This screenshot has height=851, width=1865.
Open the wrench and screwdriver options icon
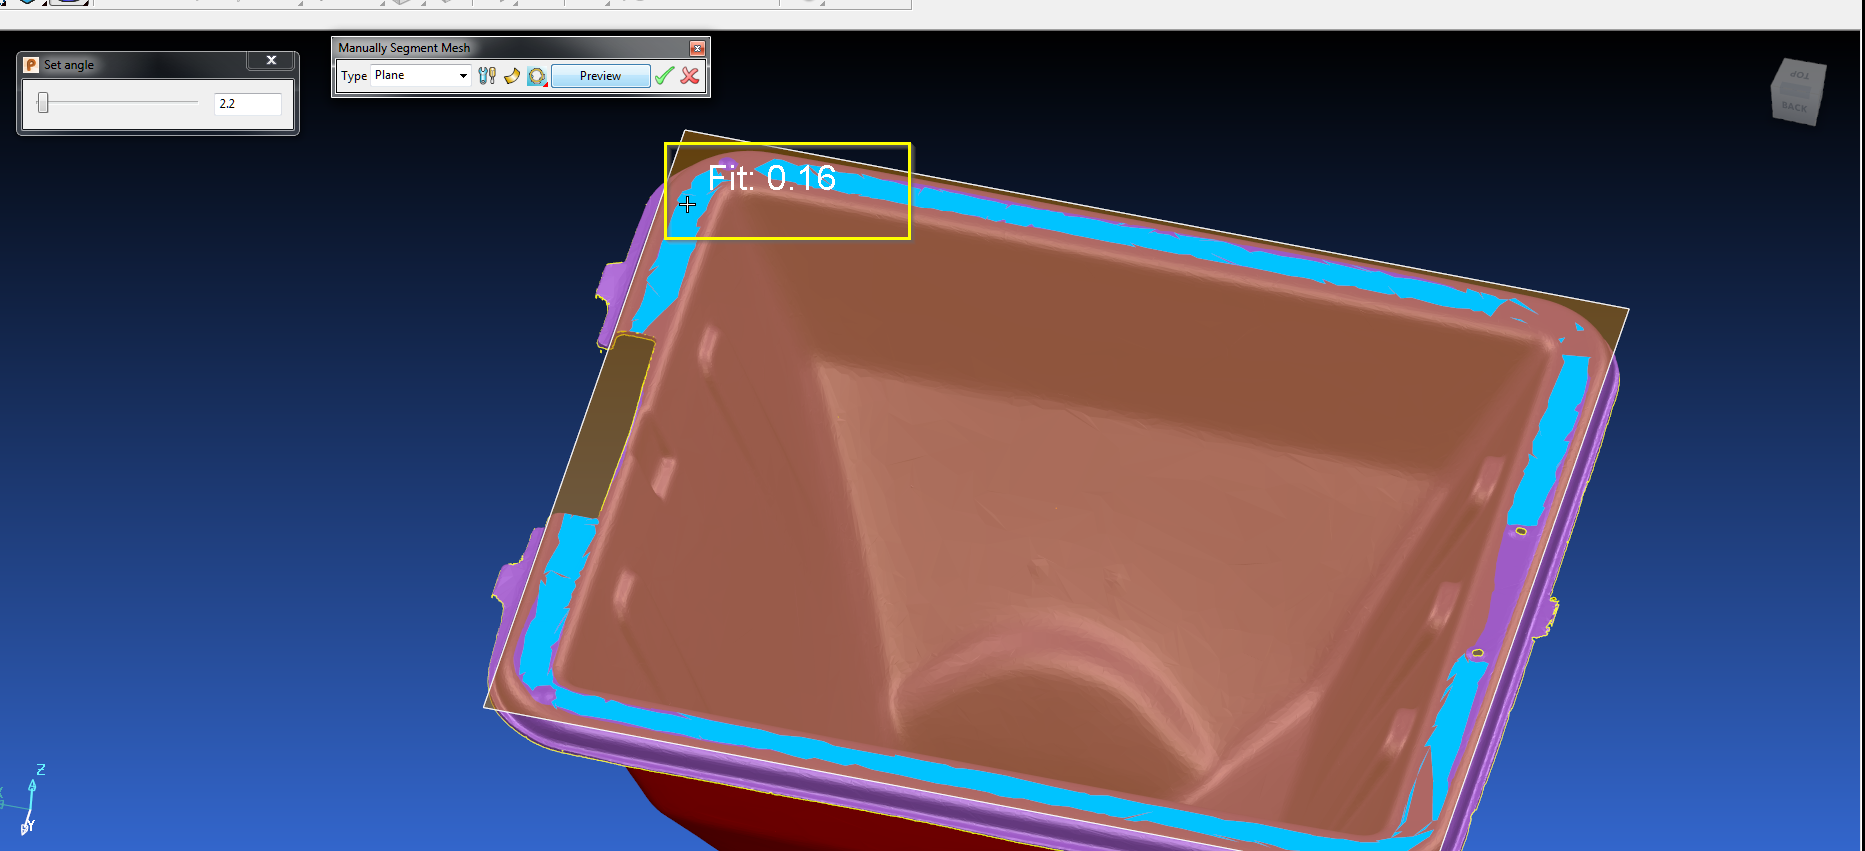tap(487, 76)
